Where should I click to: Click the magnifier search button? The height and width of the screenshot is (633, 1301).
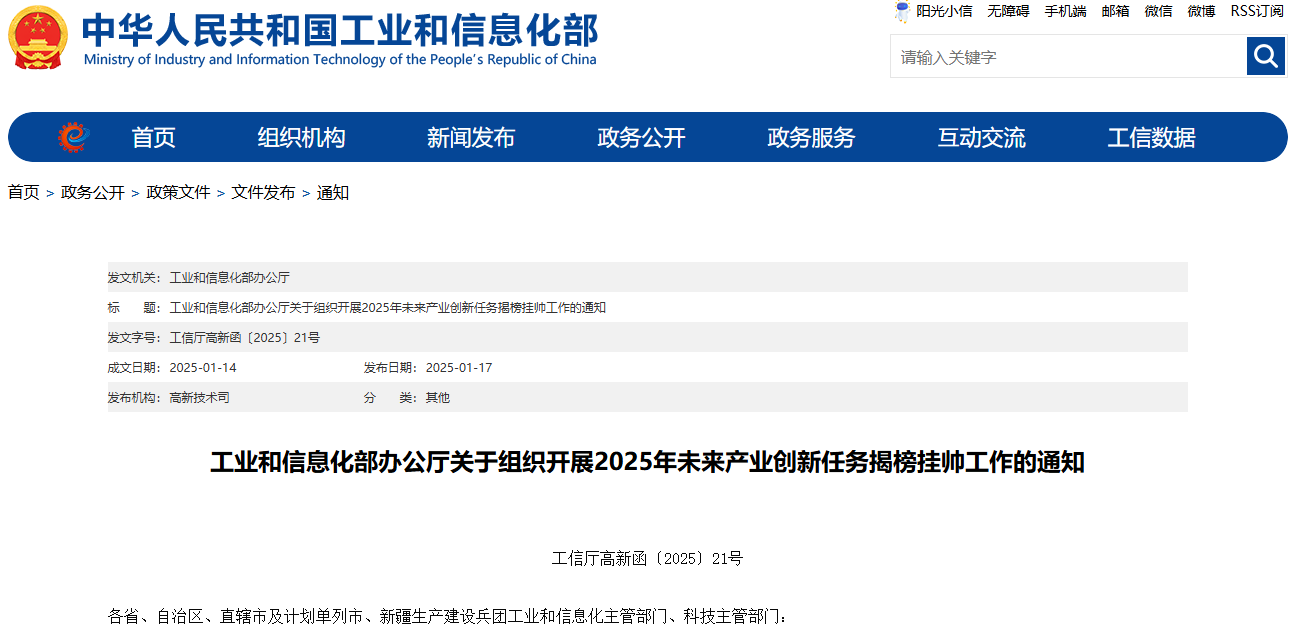(1265, 56)
